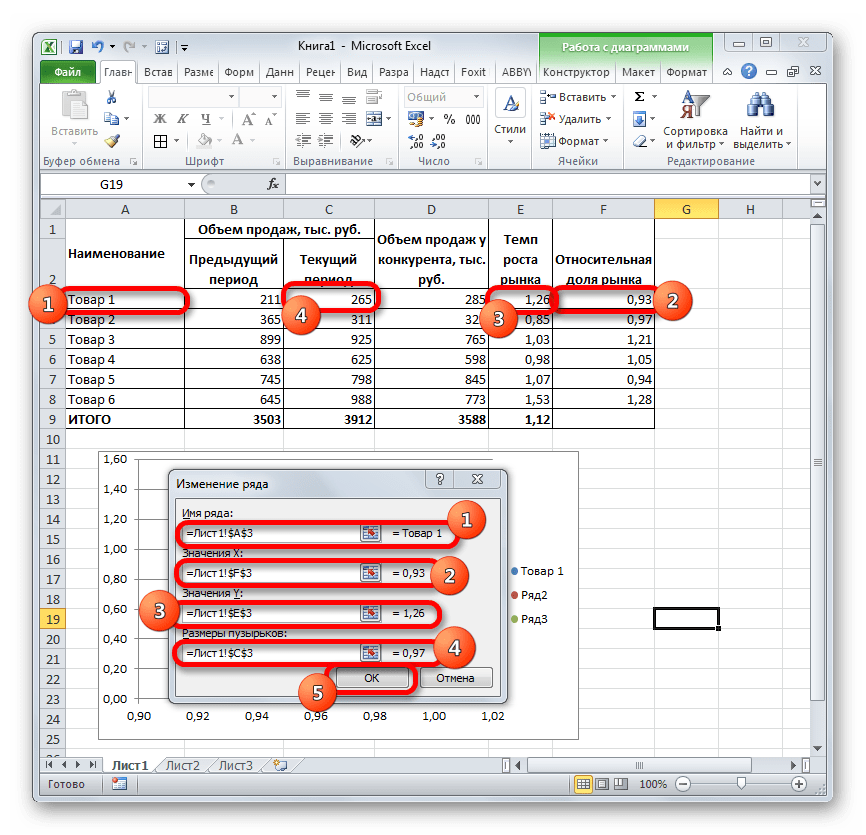Collapse dialog via Имя ряда range selector
Viewport: 866px width, 835px height.
370,533
